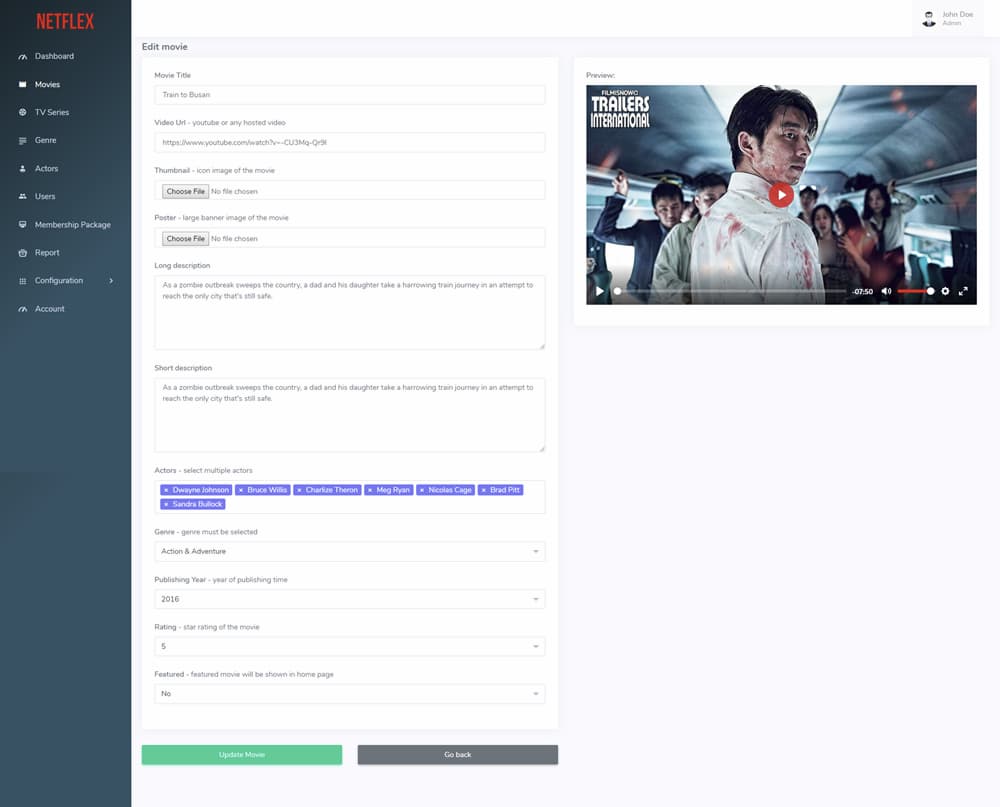
Task: Adjust the red volume slider
Action: click(x=915, y=291)
